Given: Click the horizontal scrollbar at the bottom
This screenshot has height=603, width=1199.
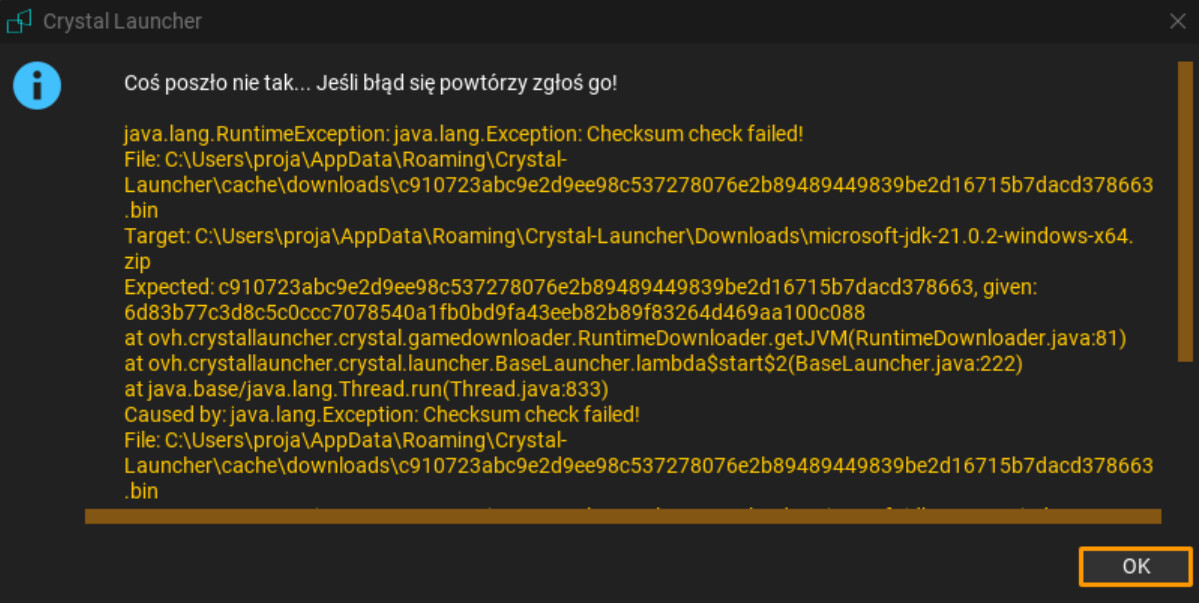Looking at the screenshot, I should pos(622,516).
